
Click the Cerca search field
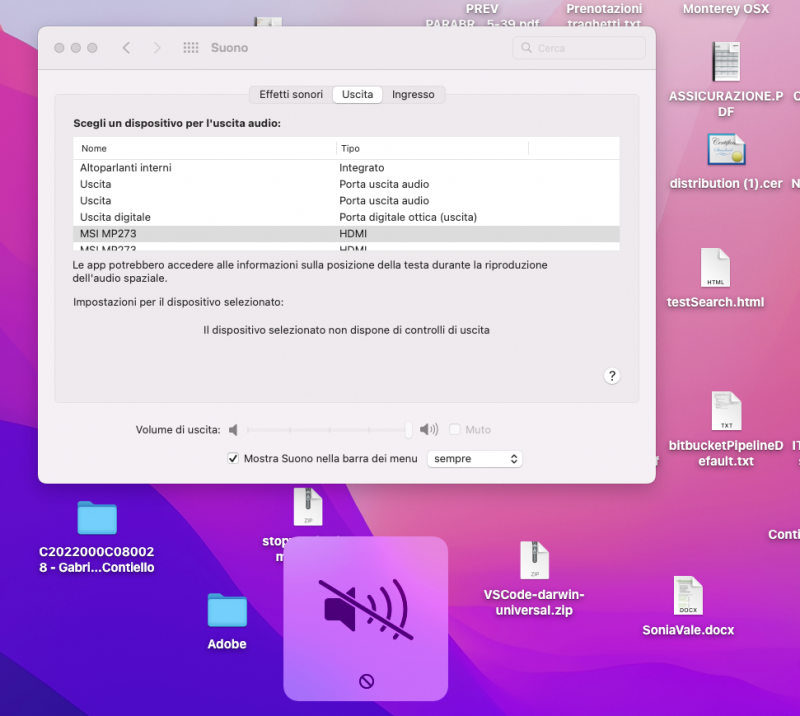point(585,48)
